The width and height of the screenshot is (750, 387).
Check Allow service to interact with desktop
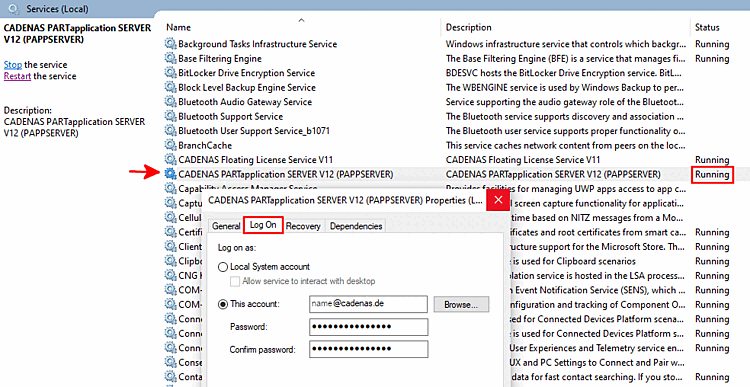pos(235,281)
